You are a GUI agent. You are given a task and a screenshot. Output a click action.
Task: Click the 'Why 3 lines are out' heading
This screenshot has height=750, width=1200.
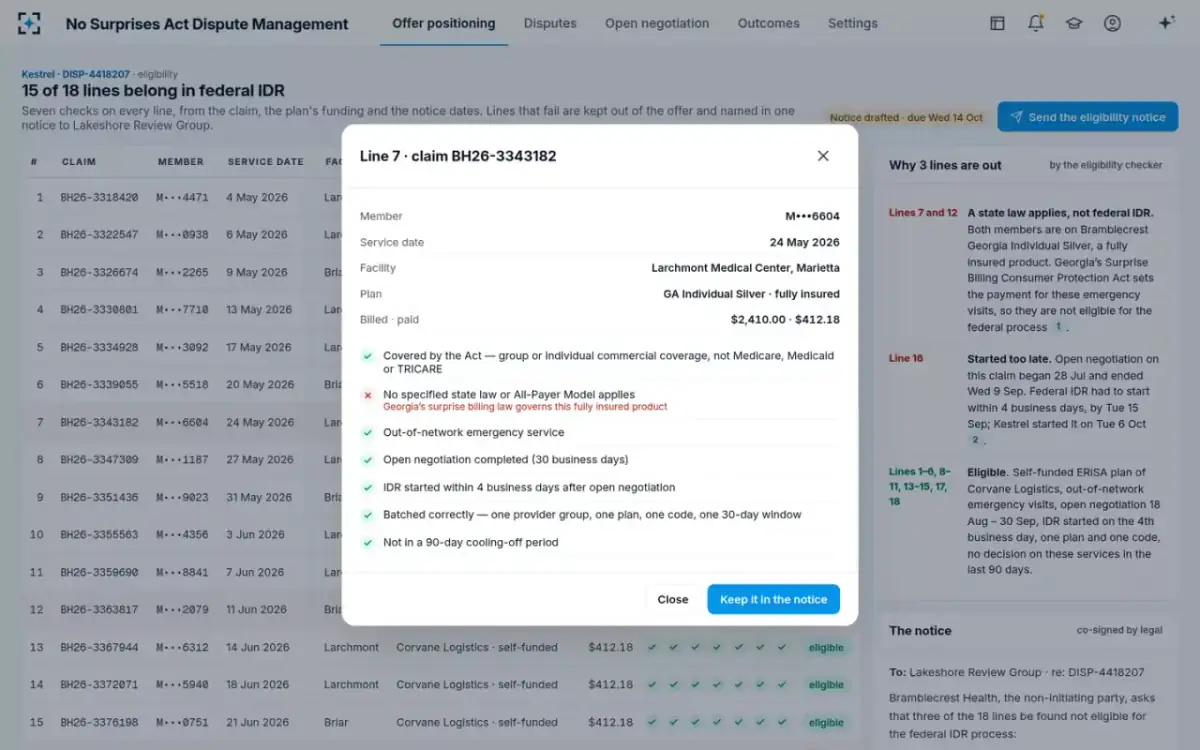[x=945, y=165]
